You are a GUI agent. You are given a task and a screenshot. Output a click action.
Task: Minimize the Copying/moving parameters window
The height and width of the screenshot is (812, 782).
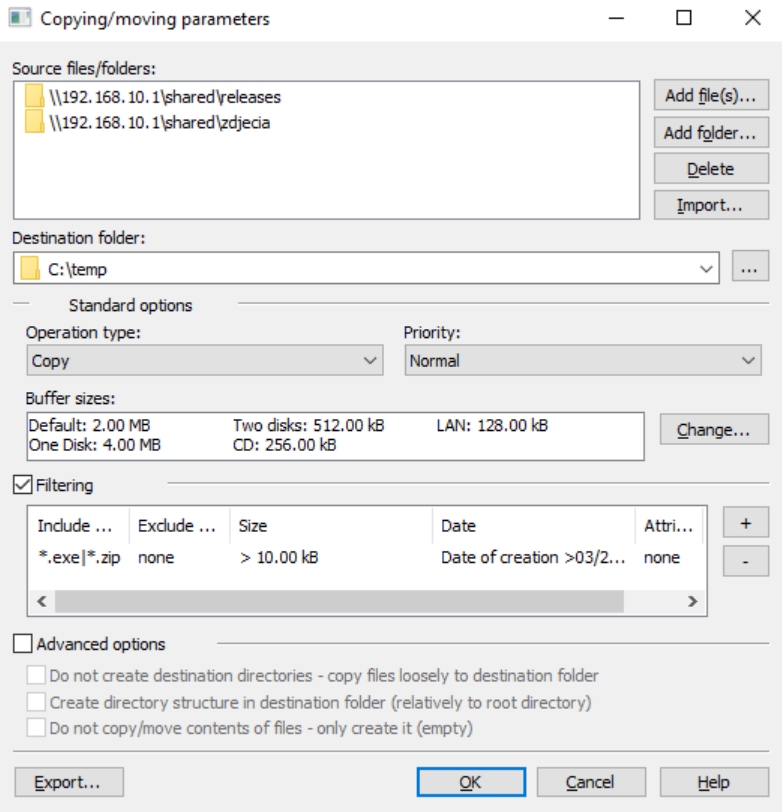616,18
